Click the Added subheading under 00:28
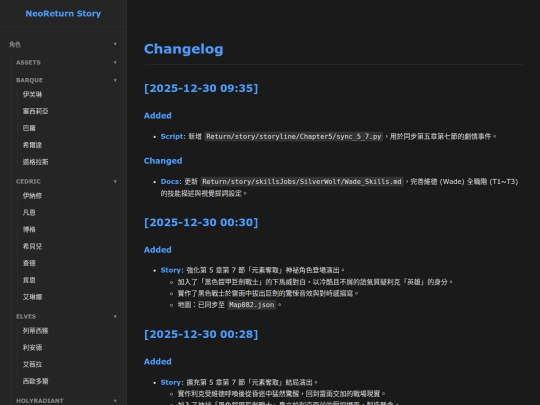Image resolution: width=540 pixels, height=405 pixels. pyautogui.click(x=158, y=362)
